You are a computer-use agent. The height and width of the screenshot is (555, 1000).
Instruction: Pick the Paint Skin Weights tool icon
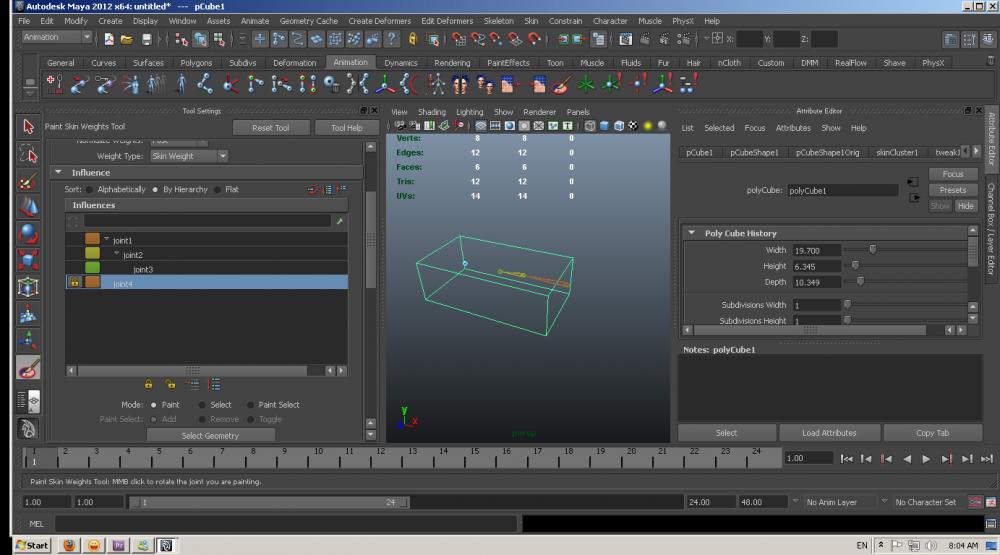[28, 367]
